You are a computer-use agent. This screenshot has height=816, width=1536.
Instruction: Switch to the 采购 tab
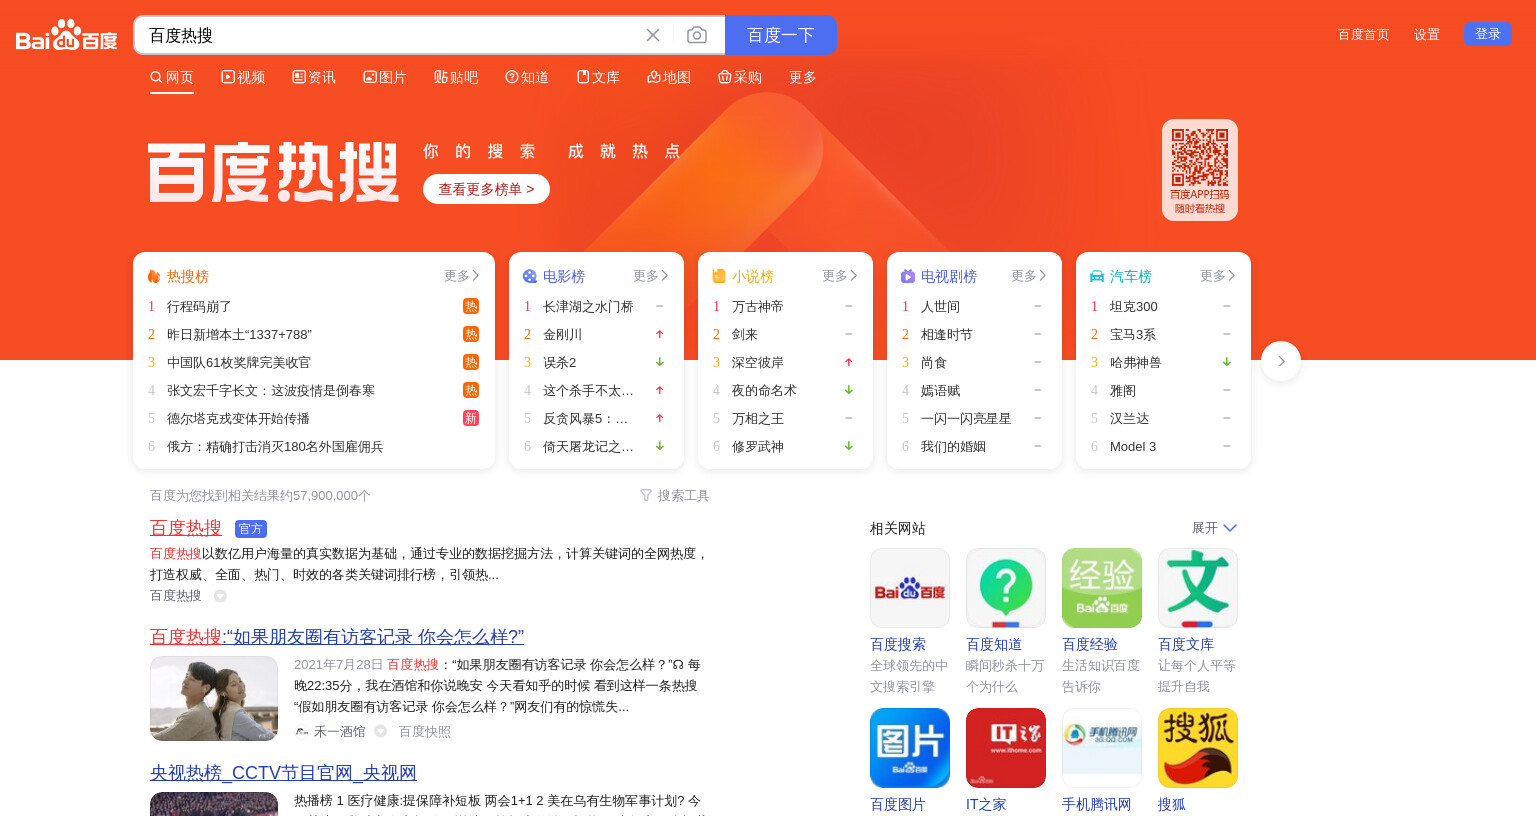coord(740,77)
